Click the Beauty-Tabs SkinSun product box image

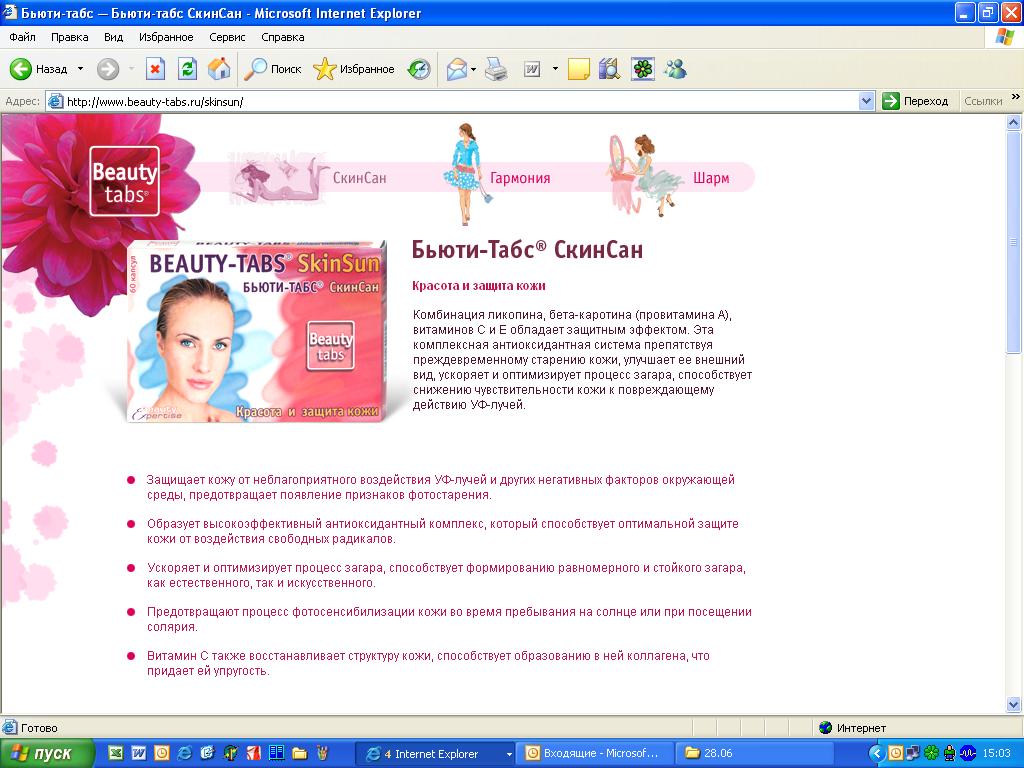pyautogui.click(x=255, y=331)
